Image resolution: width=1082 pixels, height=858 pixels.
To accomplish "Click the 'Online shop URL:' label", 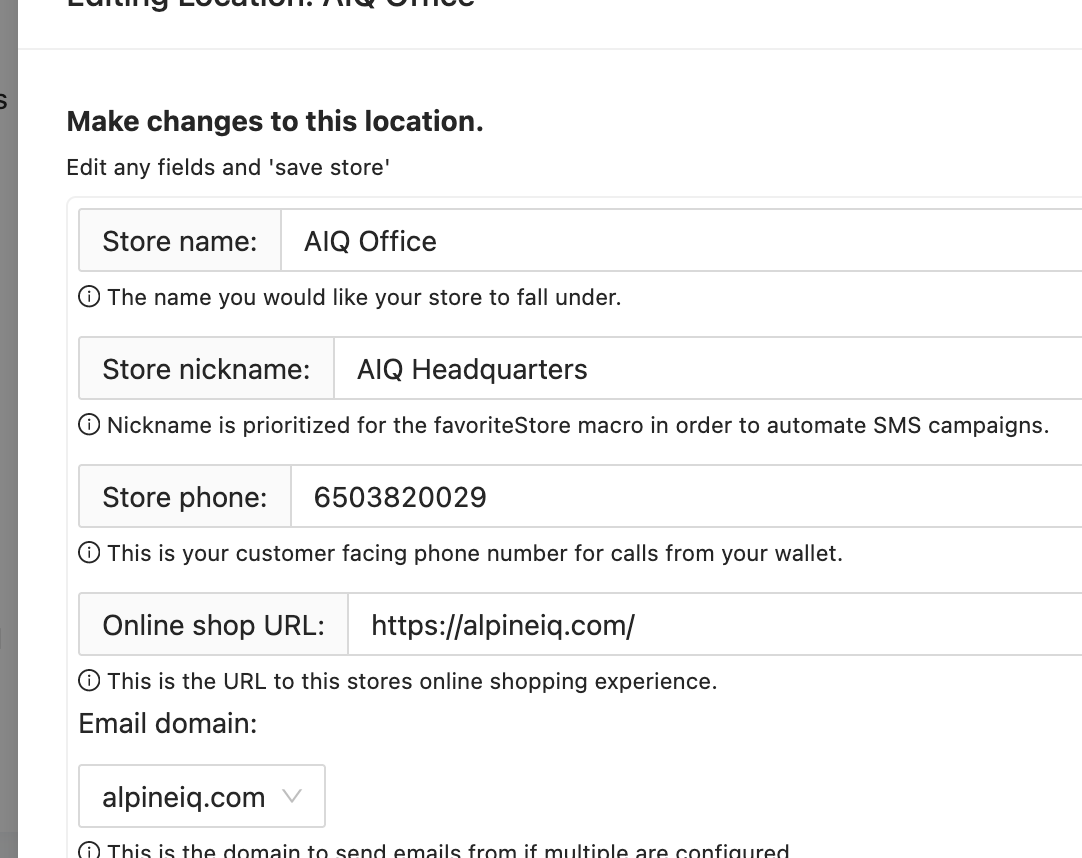I will click(x=213, y=625).
